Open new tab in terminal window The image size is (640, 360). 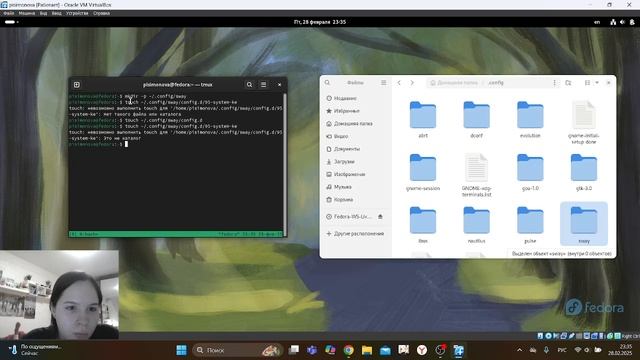(77, 84)
